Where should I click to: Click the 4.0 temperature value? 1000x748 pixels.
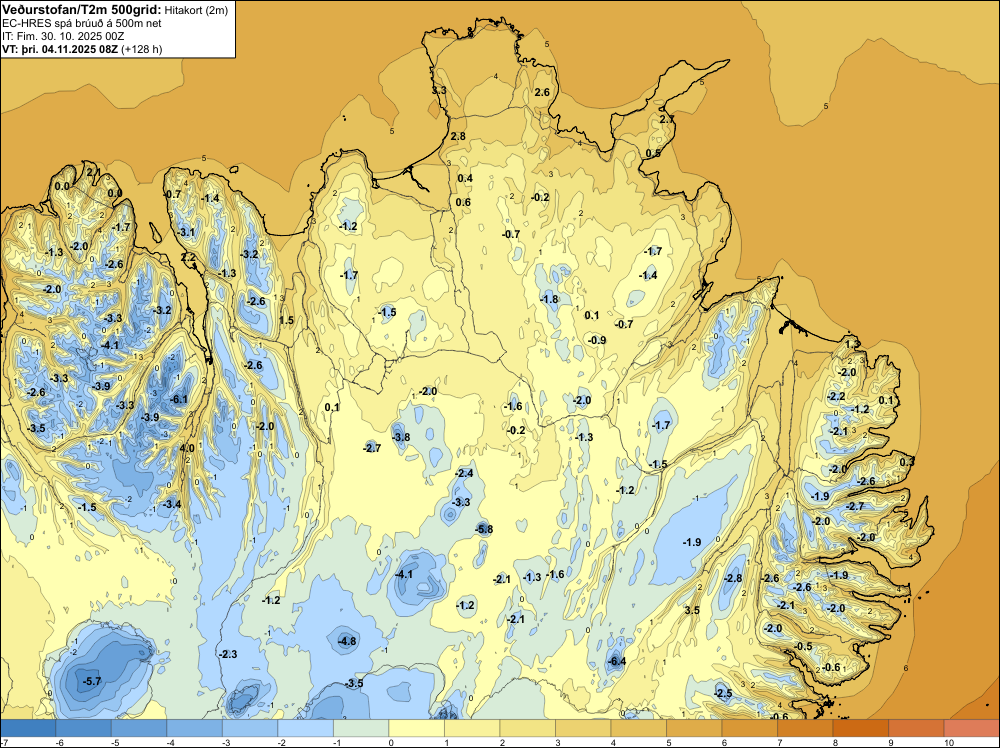[187, 448]
